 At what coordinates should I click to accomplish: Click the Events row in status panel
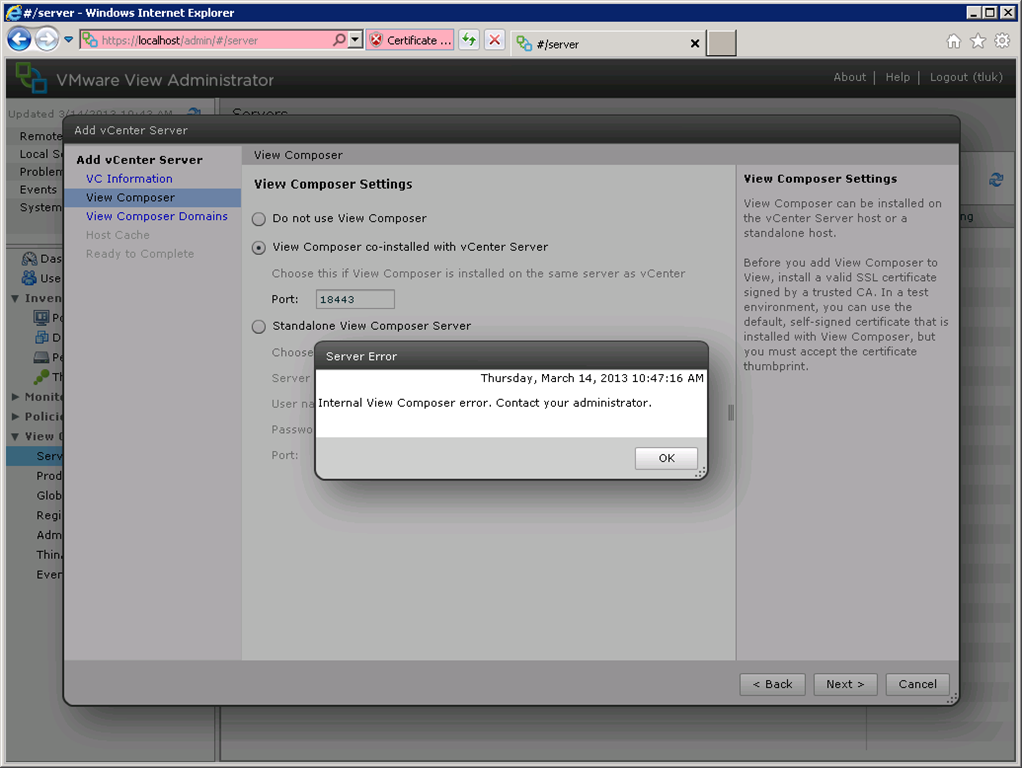coord(38,190)
